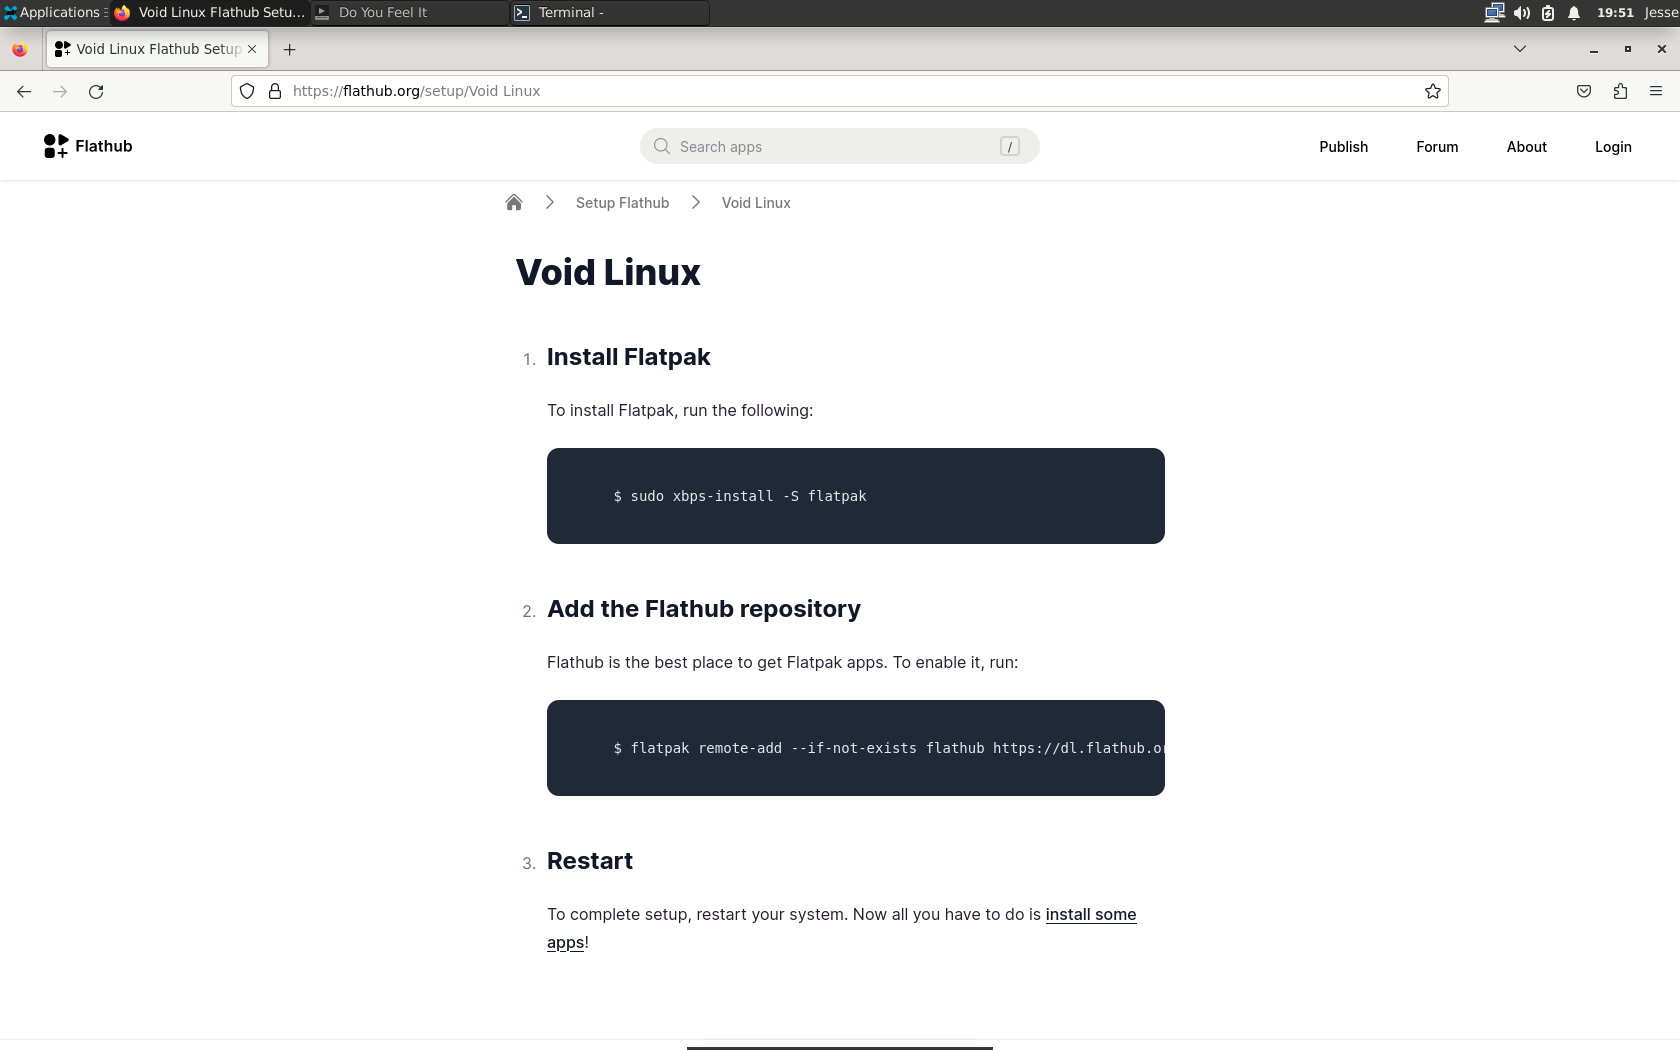
Task: Click the magnifier icon in search box
Action: pyautogui.click(x=661, y=146)
